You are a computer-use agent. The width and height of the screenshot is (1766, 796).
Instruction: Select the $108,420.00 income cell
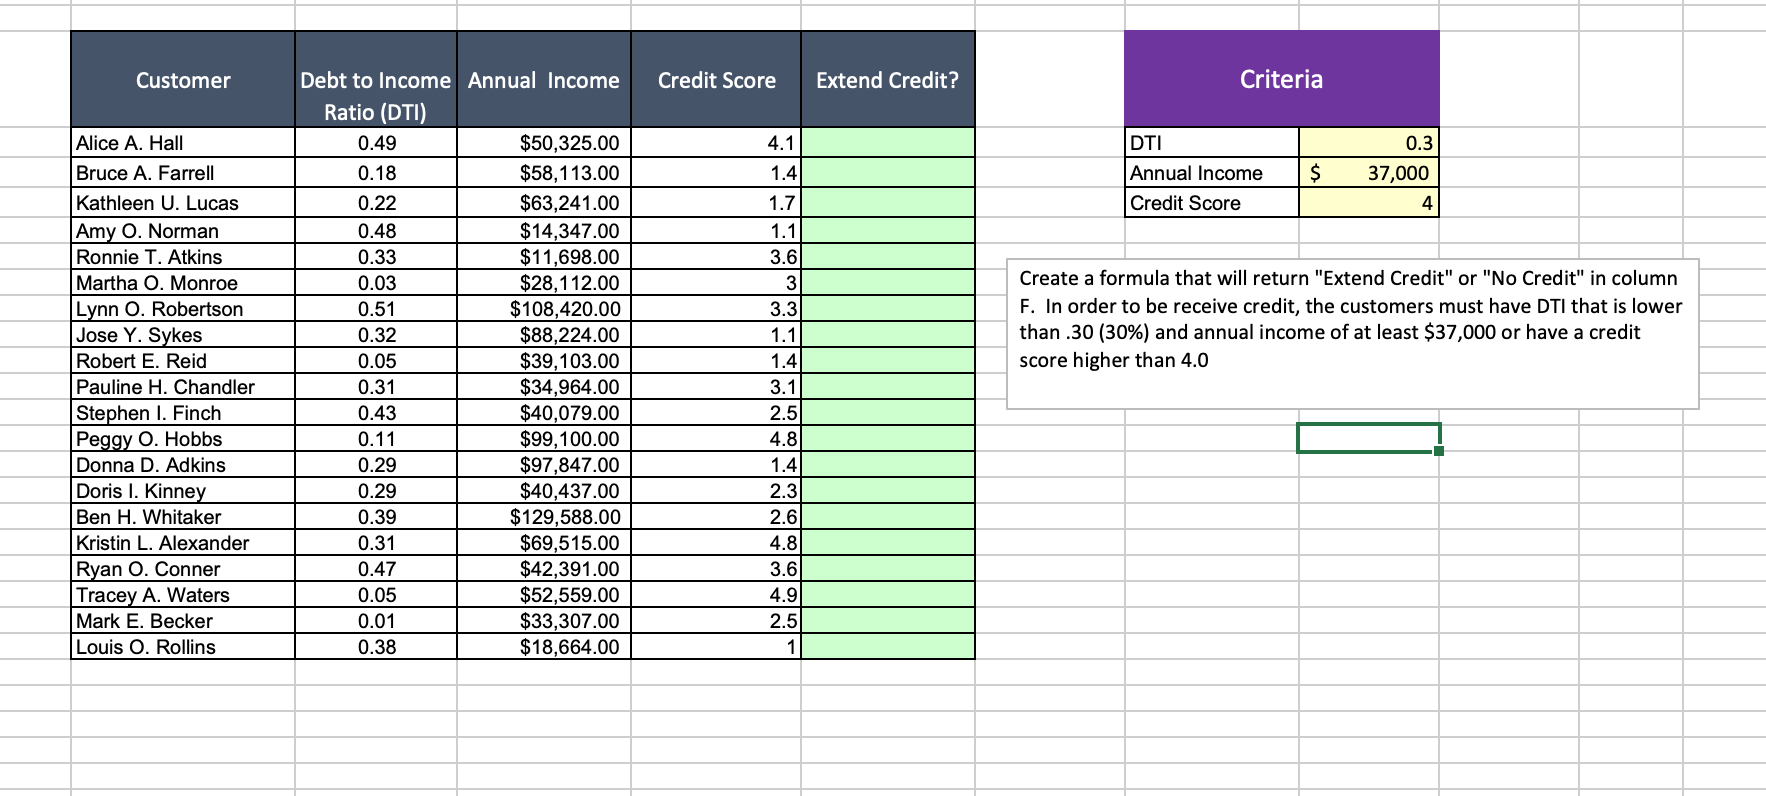[544, 309]
